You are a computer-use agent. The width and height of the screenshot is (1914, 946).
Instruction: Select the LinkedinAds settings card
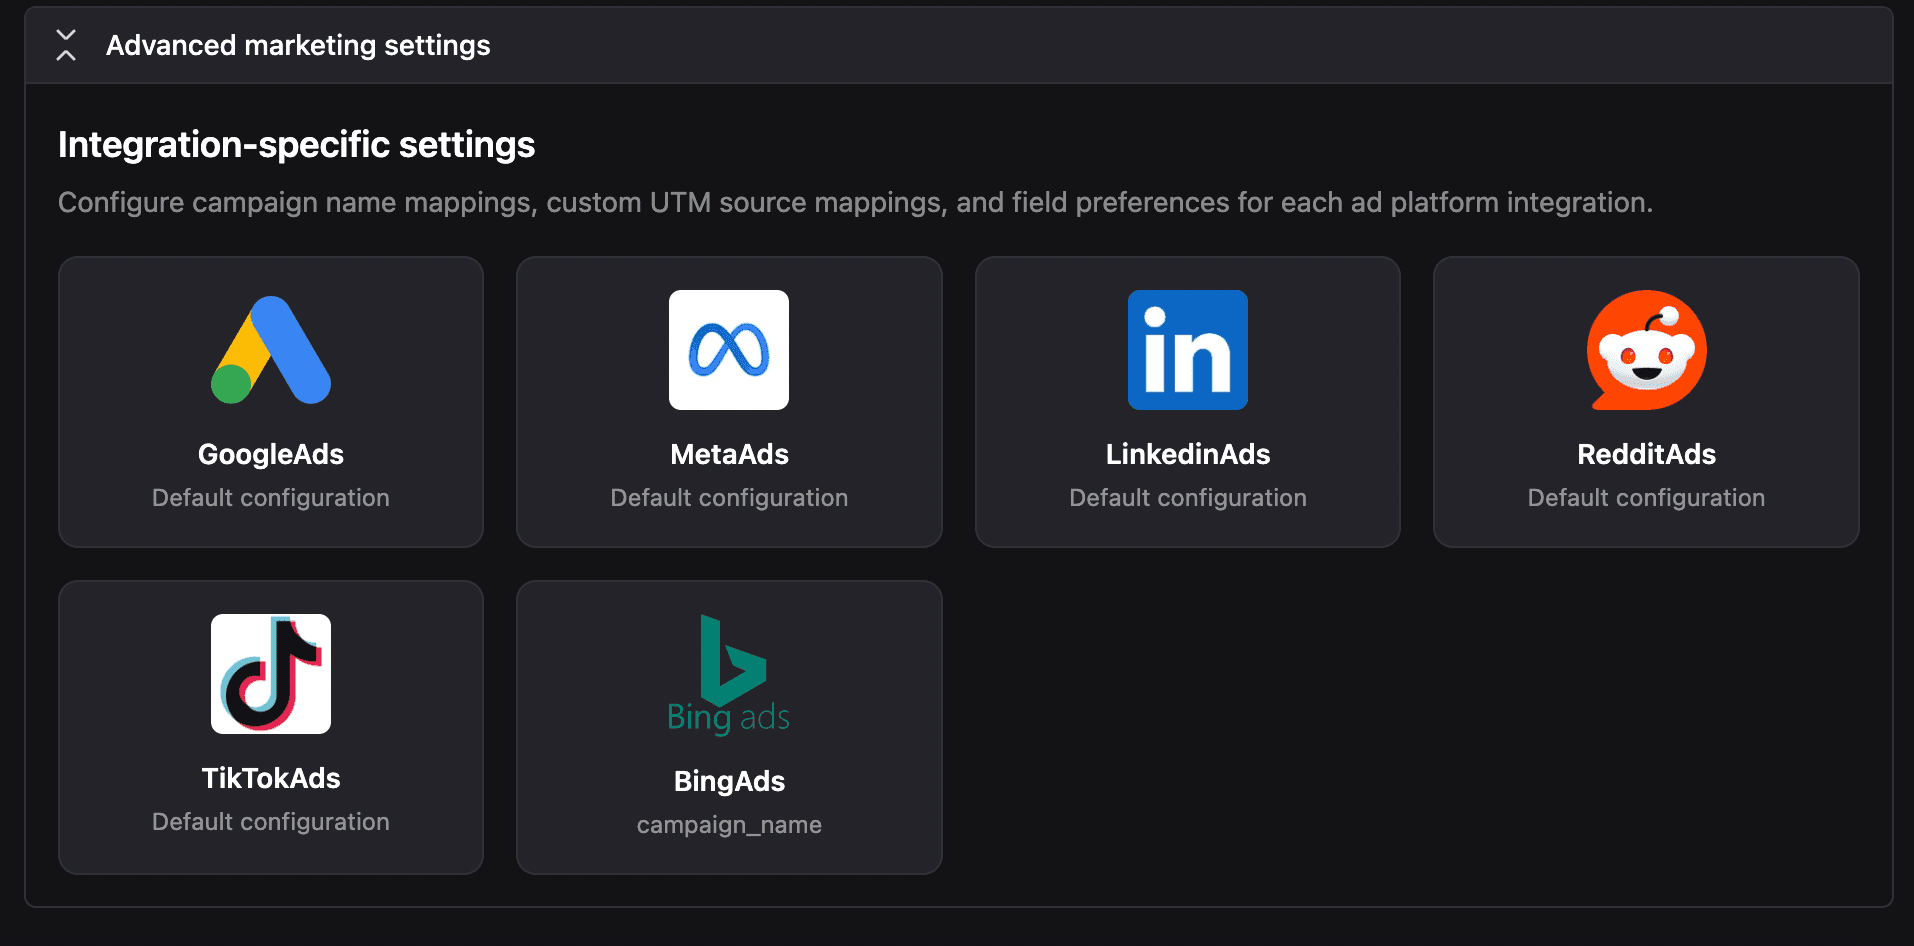(x=1187, y=402)
